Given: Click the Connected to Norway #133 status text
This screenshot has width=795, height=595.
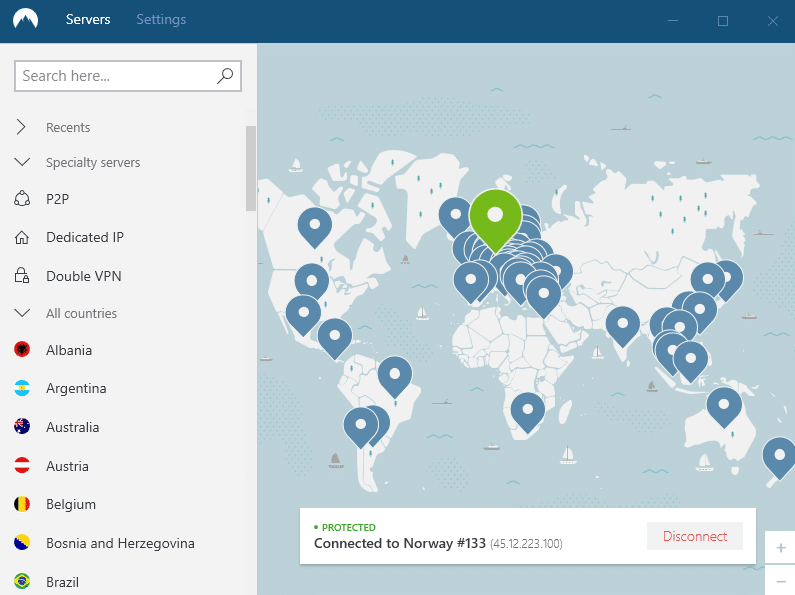Looking at the screenshot, I should pyautogui.click(x=400, y=543).
